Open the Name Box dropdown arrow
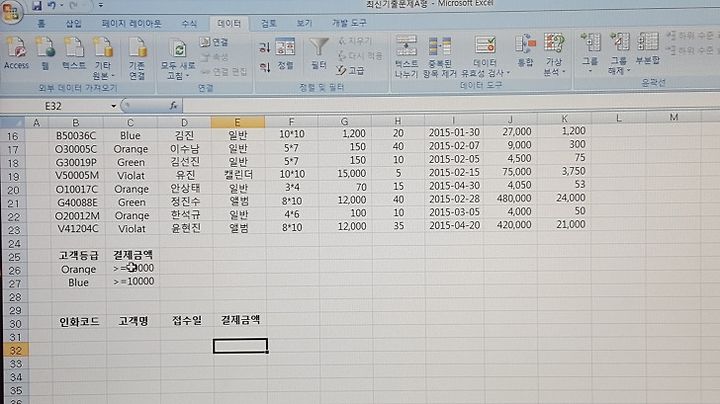Screen dimensions: 720x404 [113, 106]
